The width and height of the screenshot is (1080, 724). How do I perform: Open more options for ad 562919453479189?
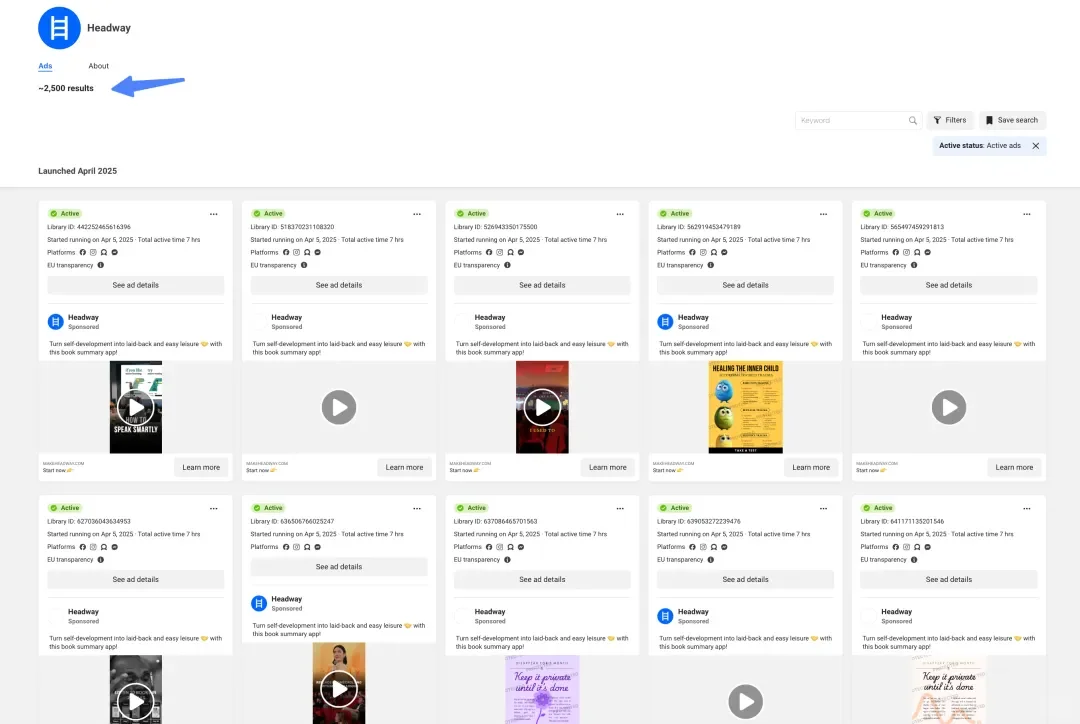pos(823,214)
